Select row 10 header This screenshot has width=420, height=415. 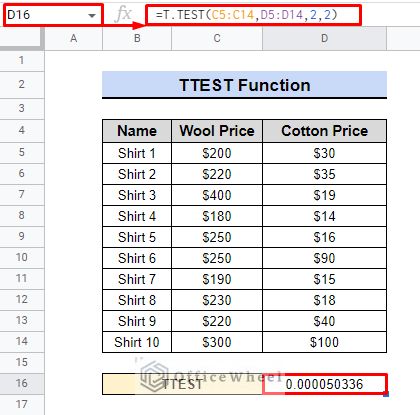(x=22, y=258)
